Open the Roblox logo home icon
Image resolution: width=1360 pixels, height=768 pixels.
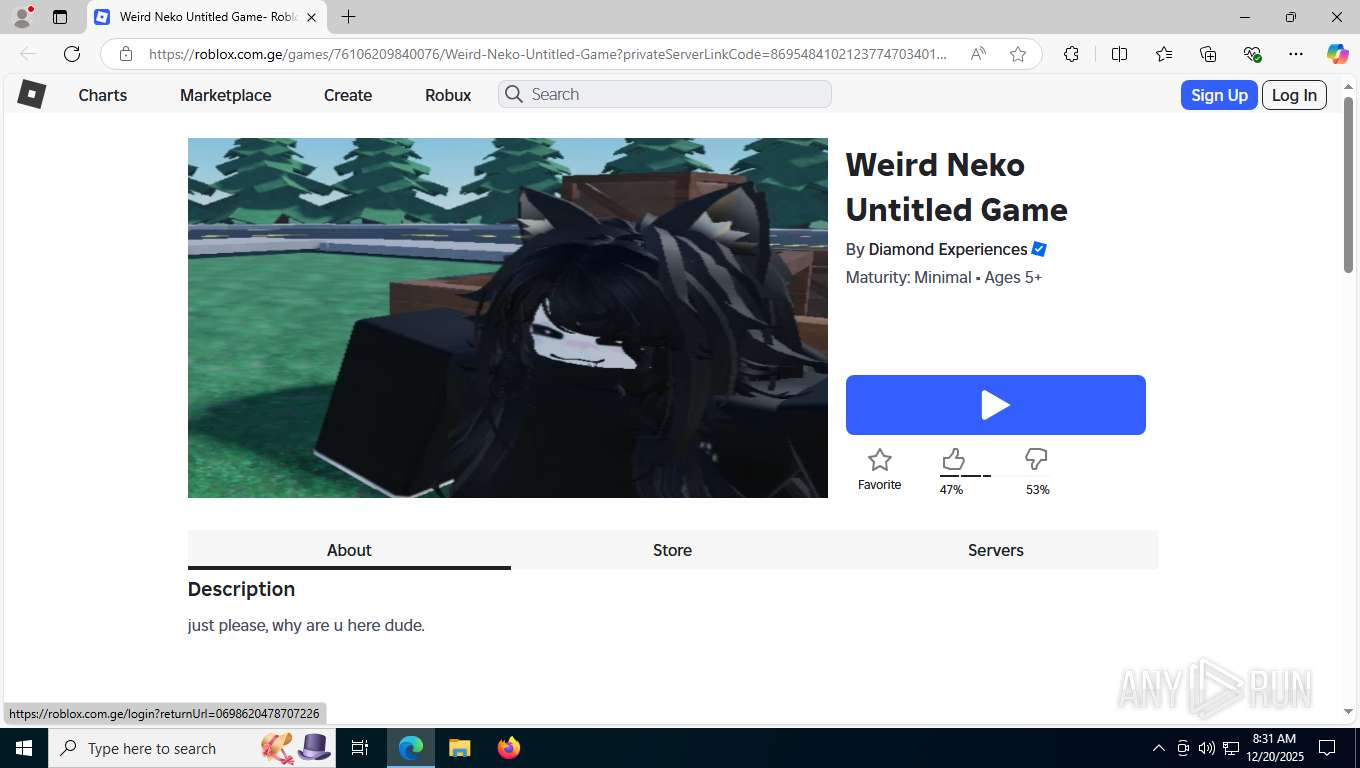click(32, 94)
